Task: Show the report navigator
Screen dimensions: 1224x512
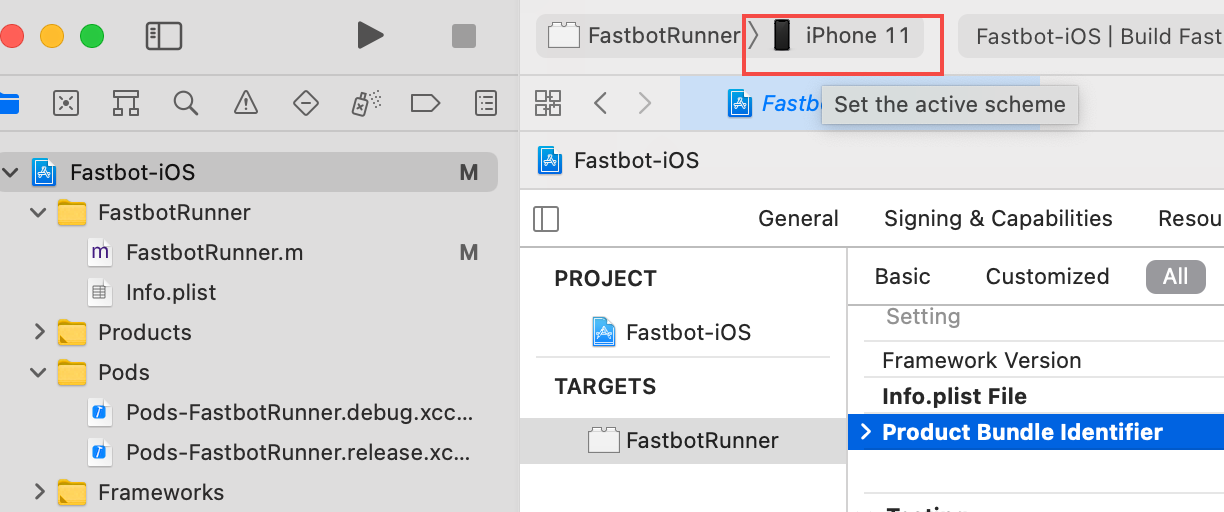Action: tap(485, 102)
